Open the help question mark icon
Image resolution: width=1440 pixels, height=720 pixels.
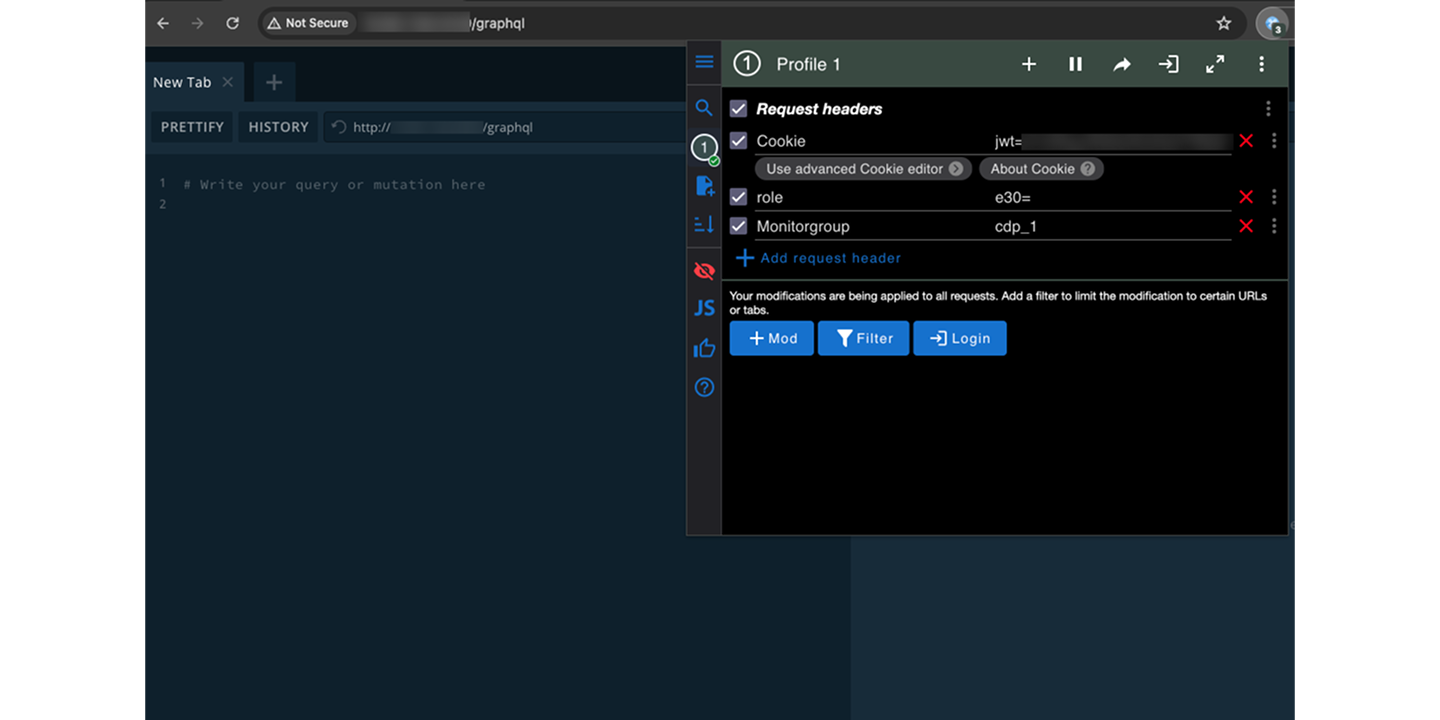(704, 387)
